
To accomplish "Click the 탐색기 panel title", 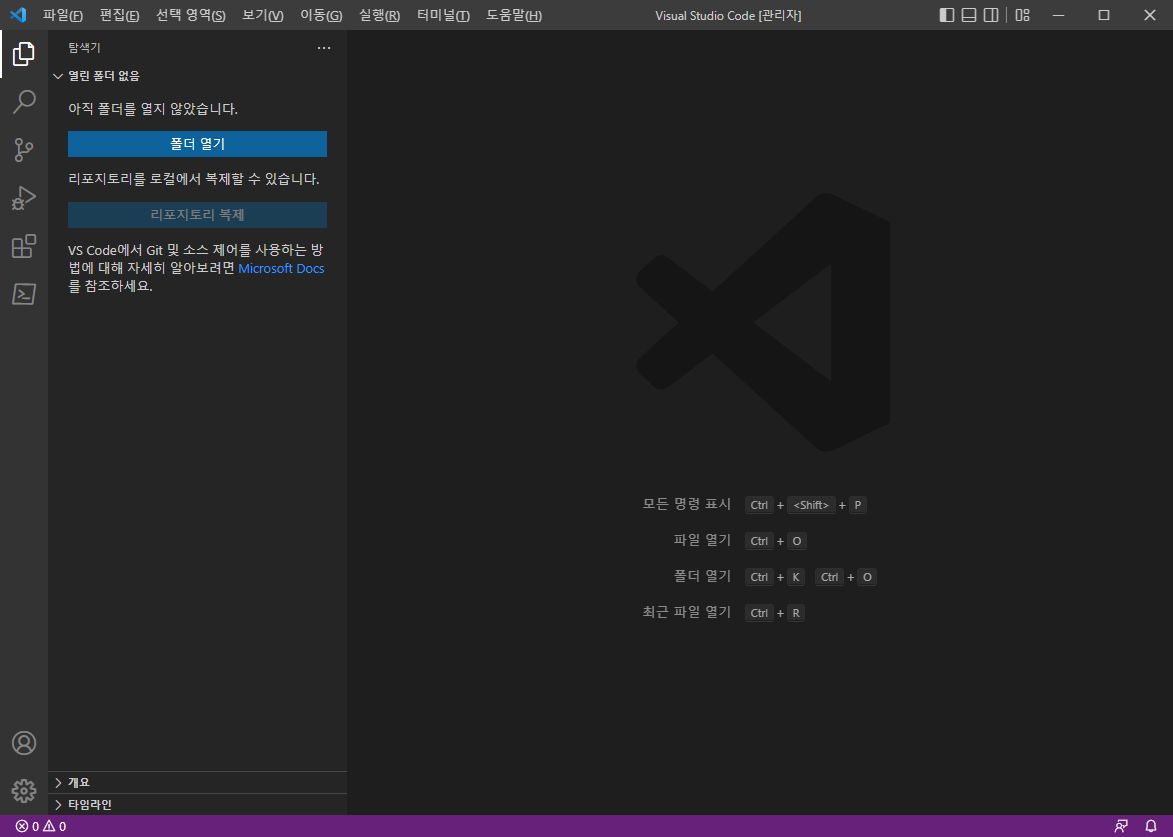I will (85, 48).
